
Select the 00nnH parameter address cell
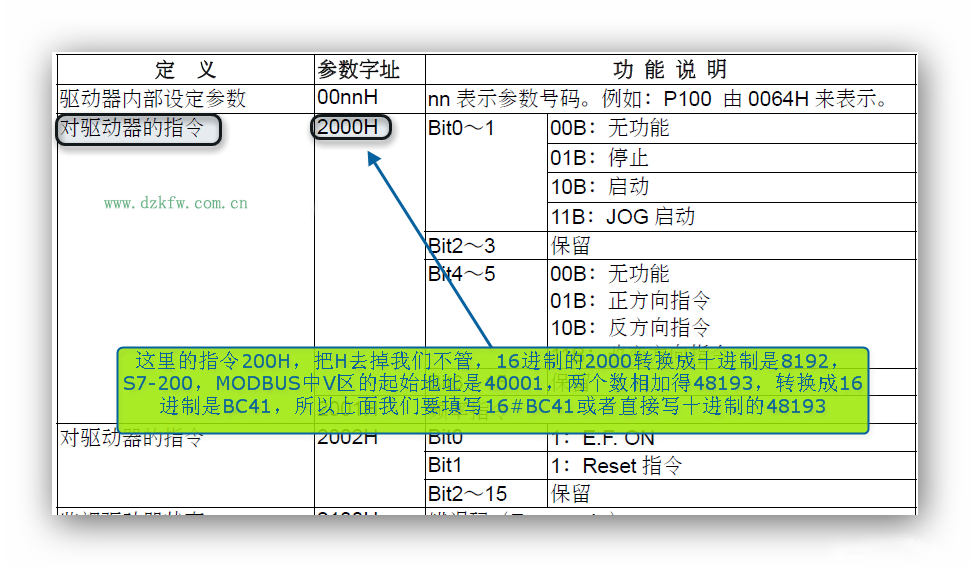[347, 99]
